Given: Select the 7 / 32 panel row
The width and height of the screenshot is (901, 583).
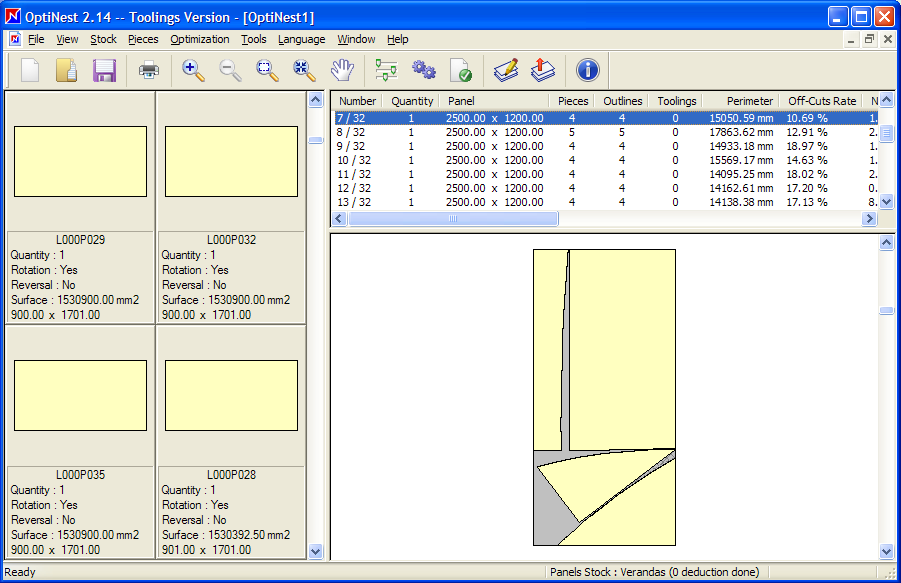Looking at the screenshot, I should pyautogui.click(x=606, y=118).
